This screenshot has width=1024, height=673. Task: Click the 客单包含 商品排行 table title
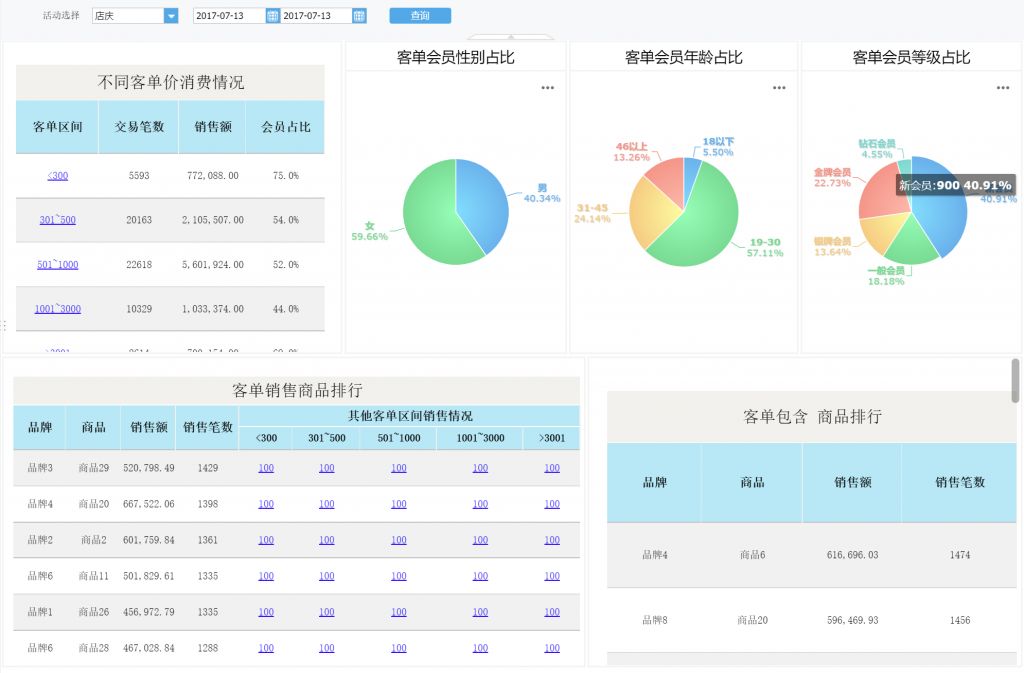(x=812, y=416)
